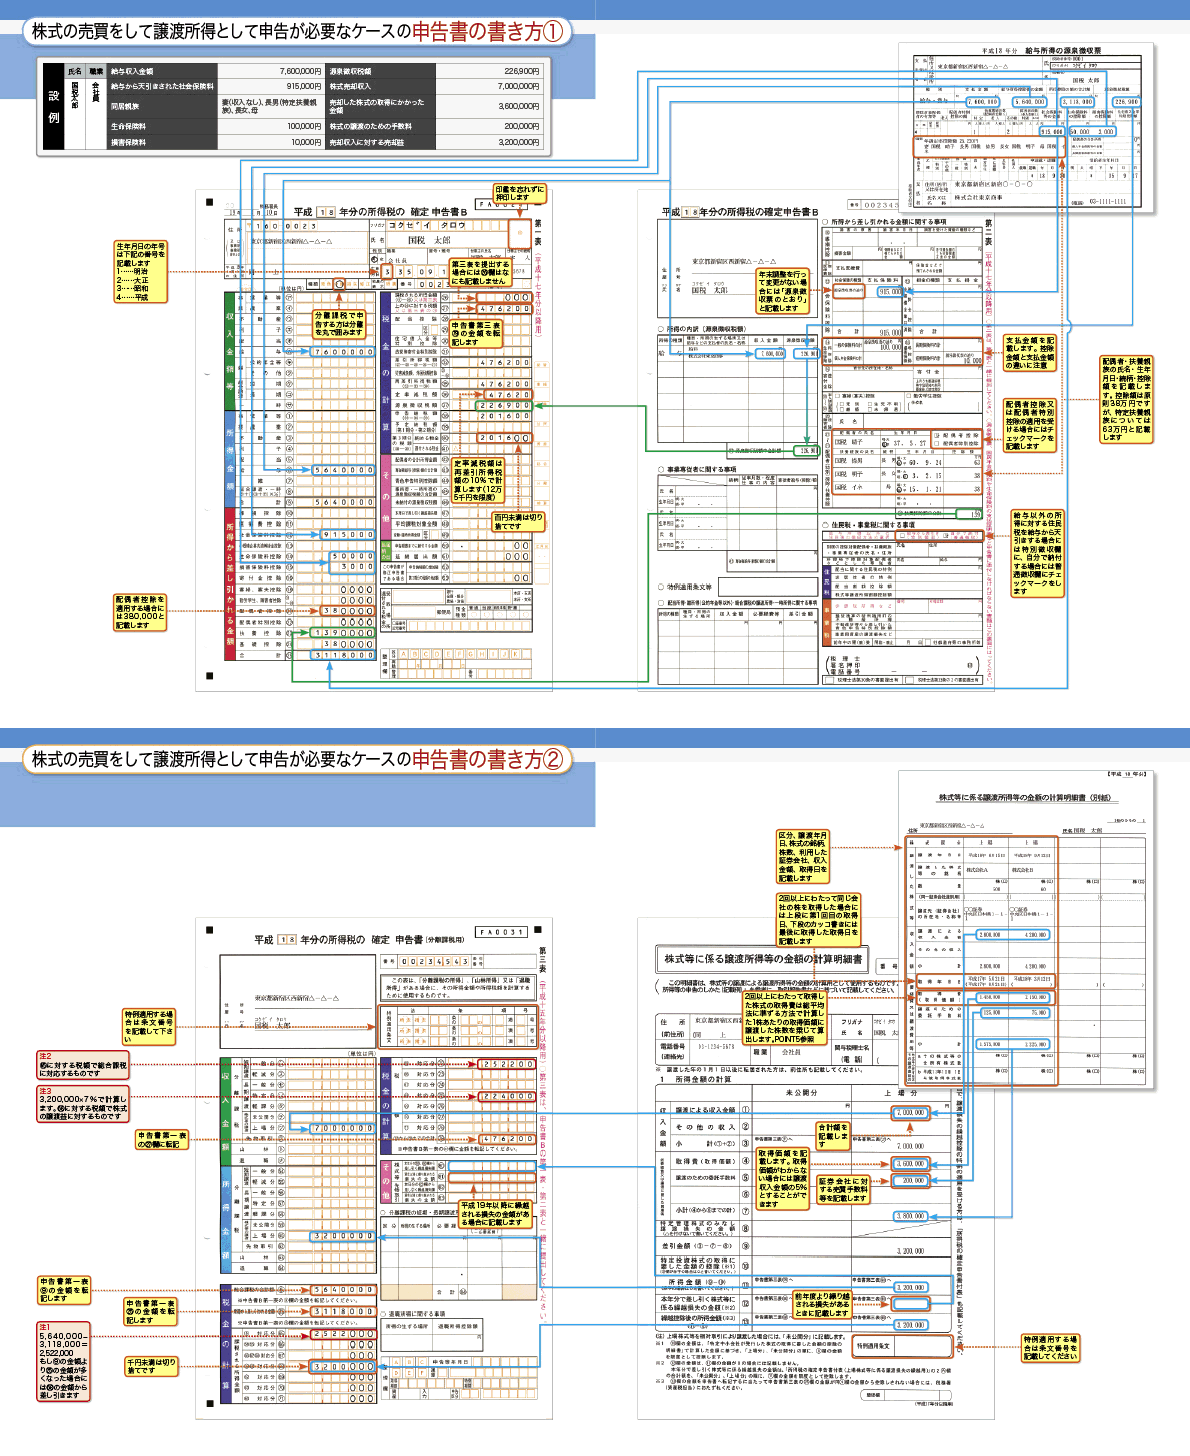Click the 証券会社に対する売買手数料 callout

pos(843,1189)
